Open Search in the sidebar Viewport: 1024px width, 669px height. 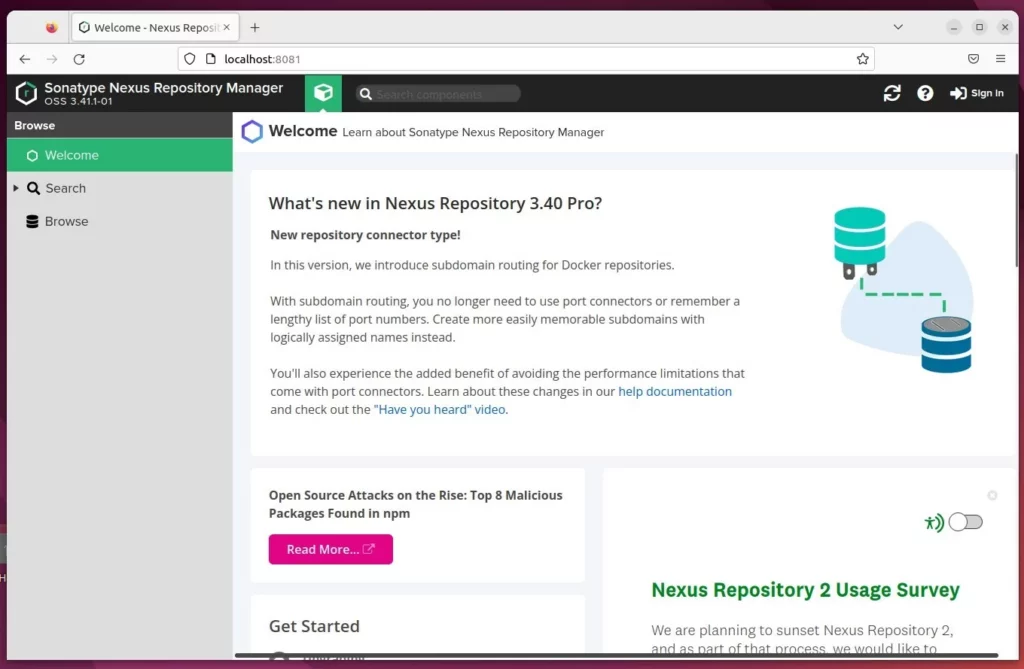pos(65,188)
